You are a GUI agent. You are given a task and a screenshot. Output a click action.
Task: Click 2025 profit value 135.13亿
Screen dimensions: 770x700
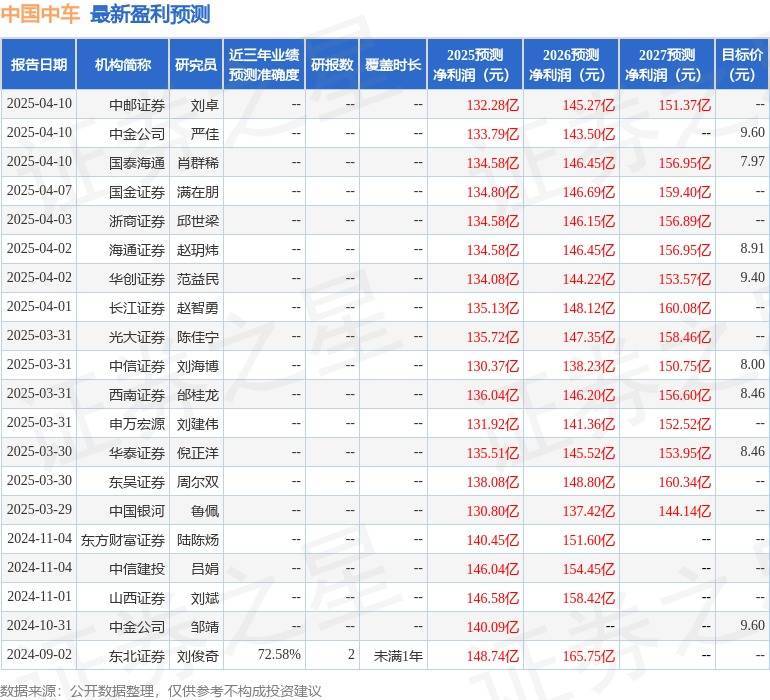tap(493, 308)
